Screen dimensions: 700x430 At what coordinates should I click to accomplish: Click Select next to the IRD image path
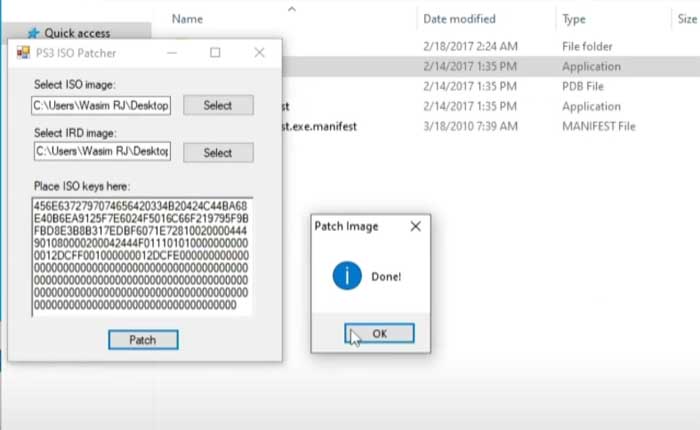point(218,153)
